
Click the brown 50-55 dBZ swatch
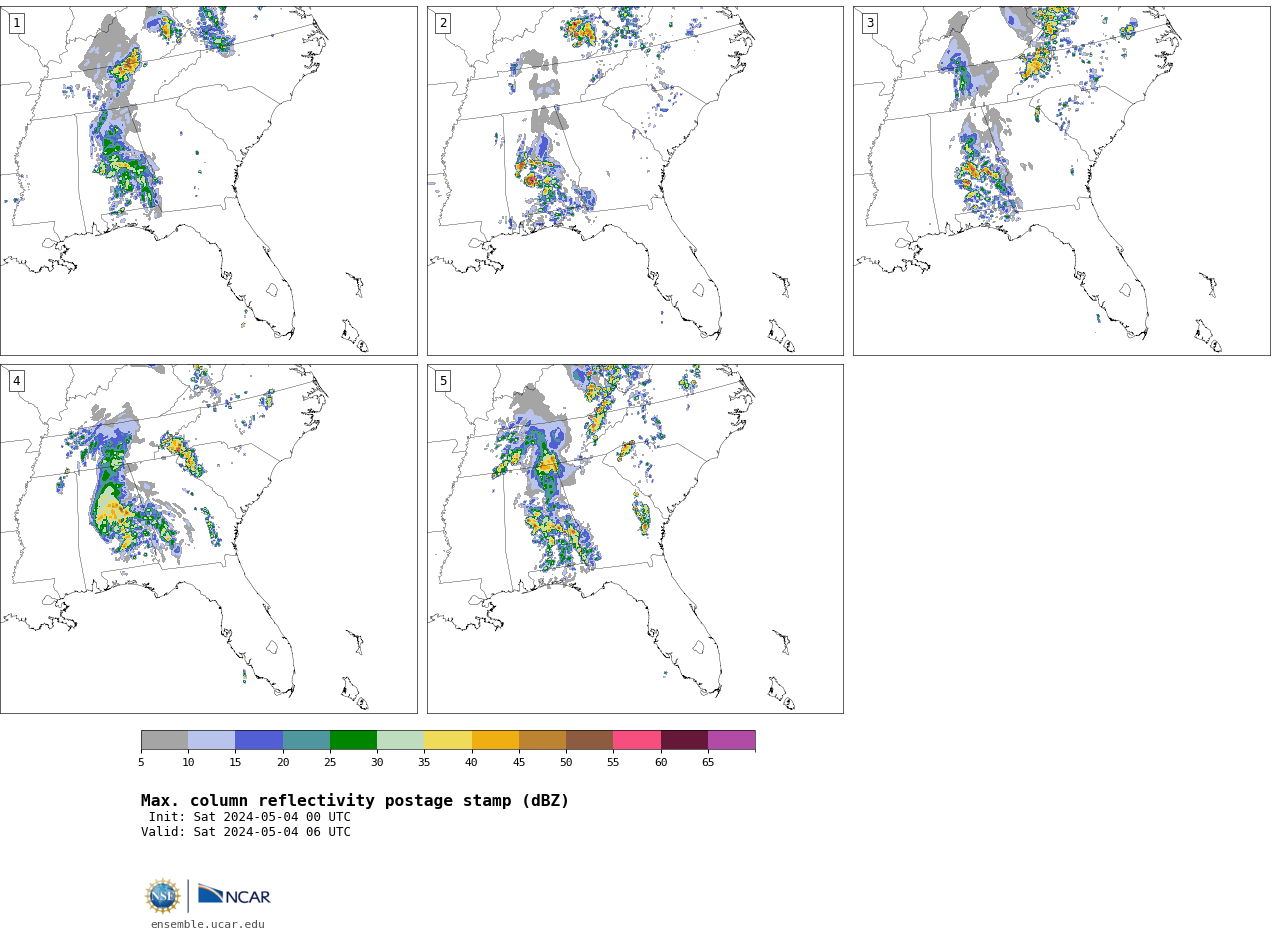tap(590, 740)
